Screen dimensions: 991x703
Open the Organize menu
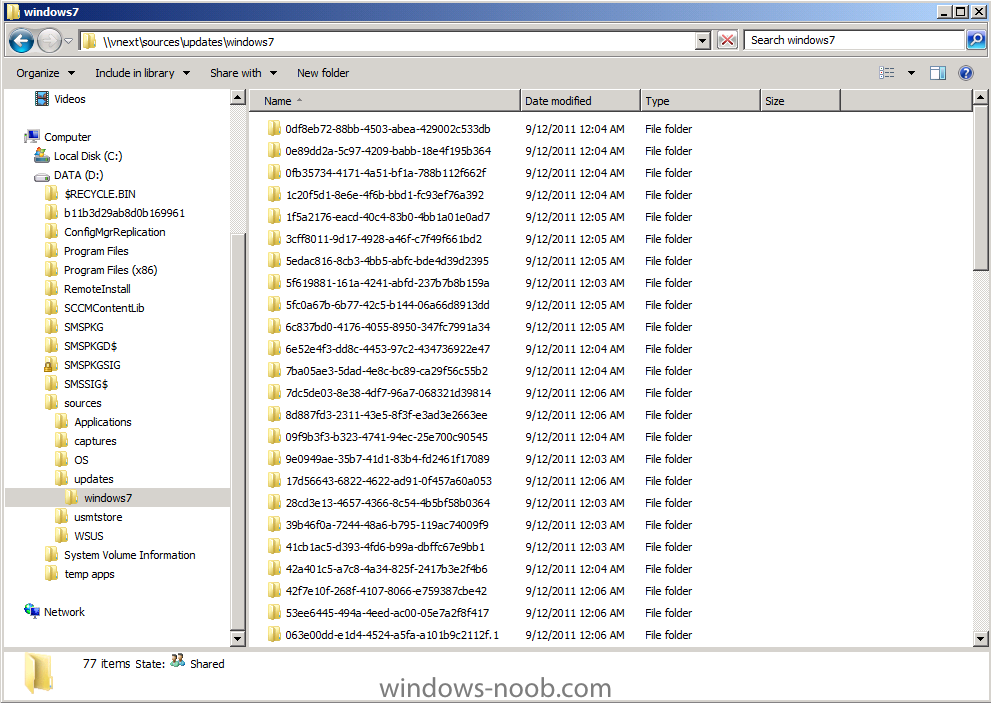pos(46,73)
